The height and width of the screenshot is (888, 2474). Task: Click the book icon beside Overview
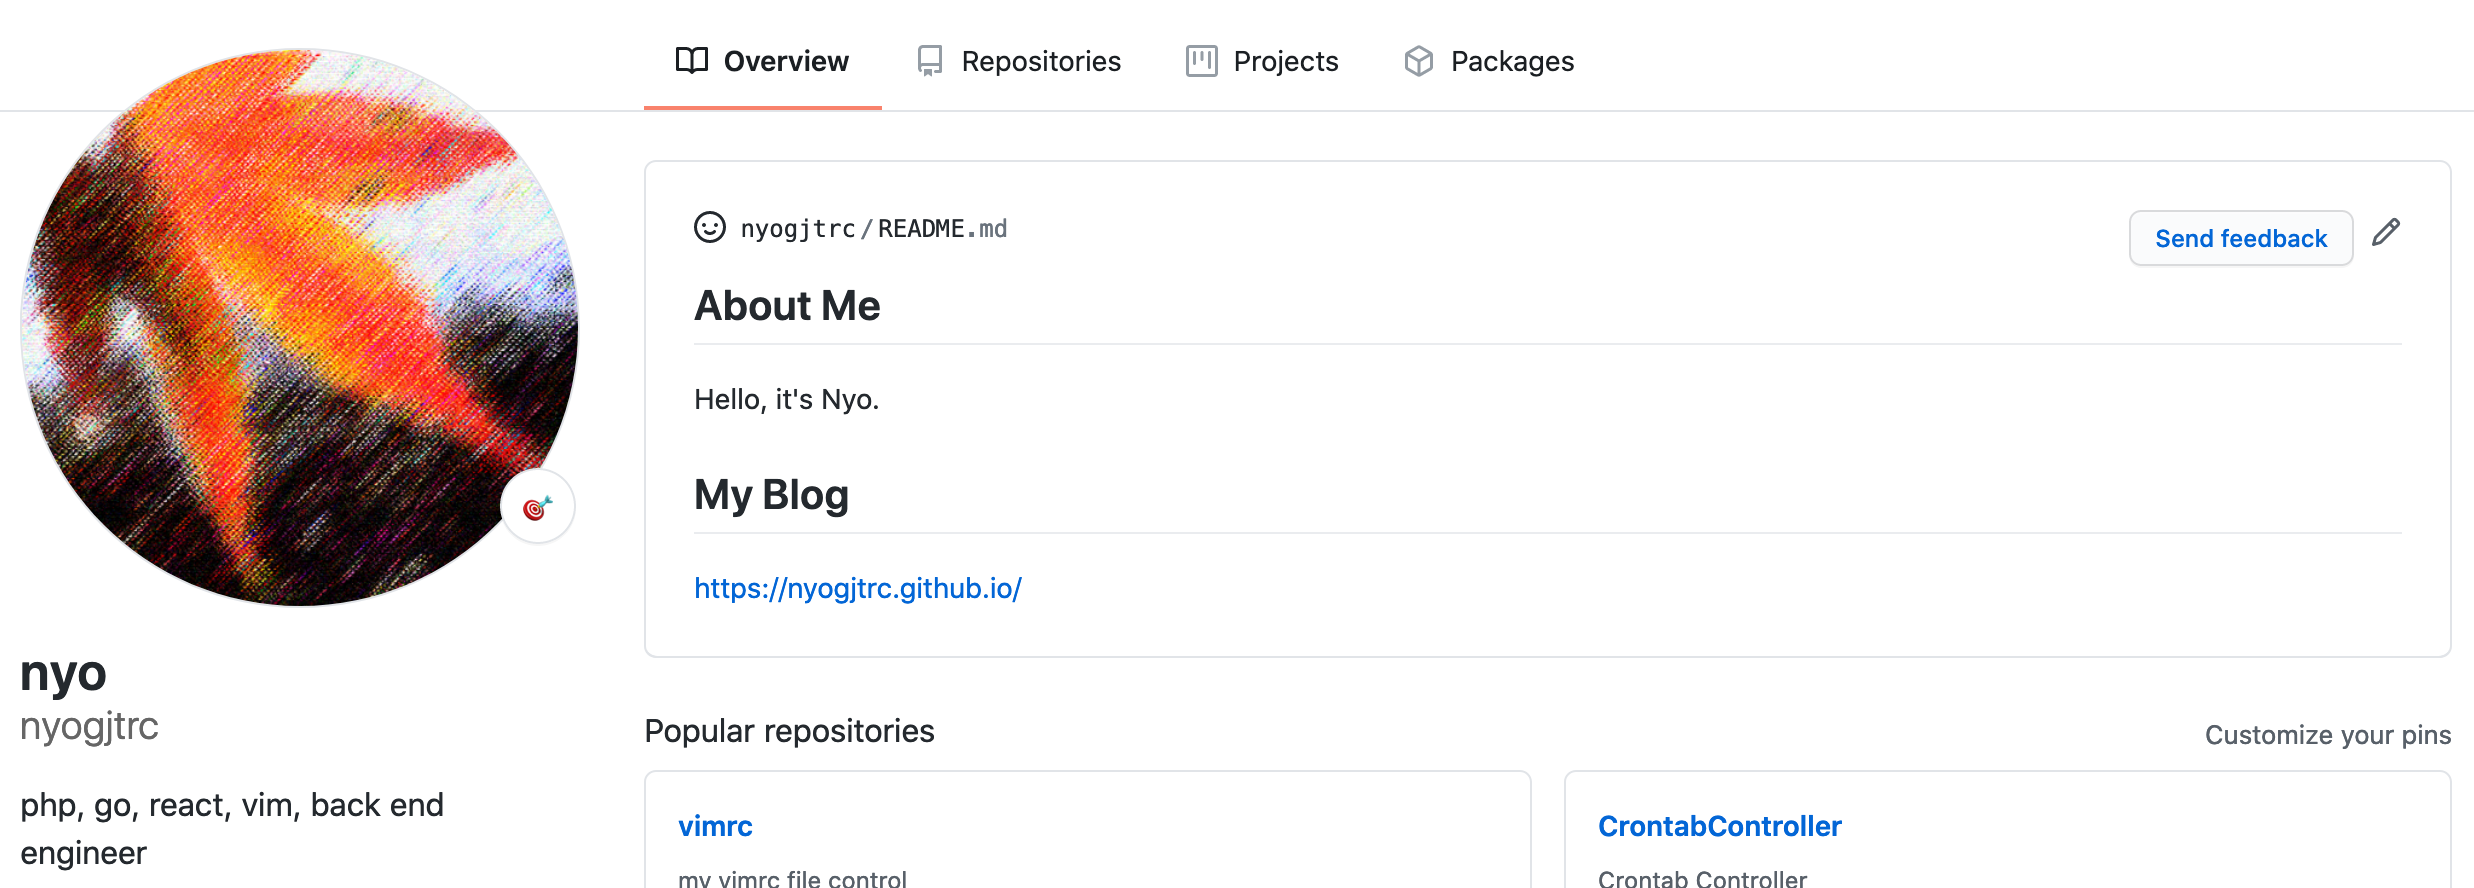click(691, 61)
